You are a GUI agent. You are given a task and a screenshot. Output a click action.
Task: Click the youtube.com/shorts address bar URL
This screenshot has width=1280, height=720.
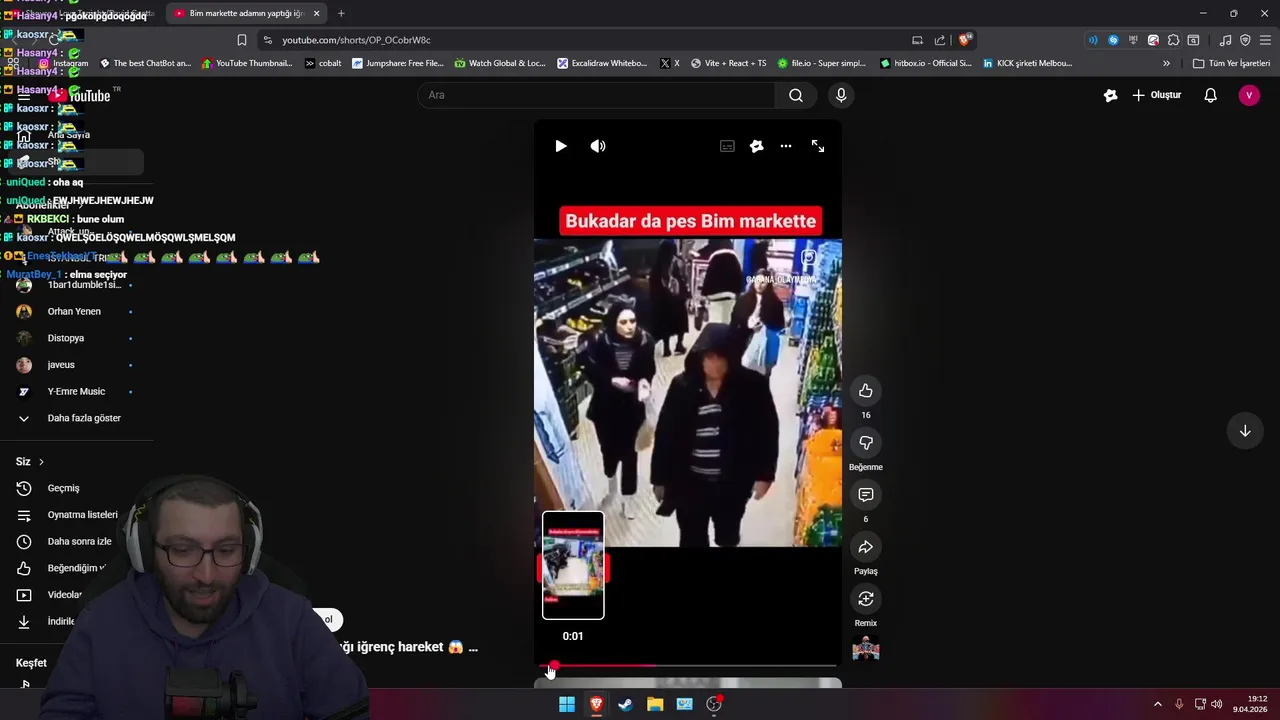(x=356, y=40)
